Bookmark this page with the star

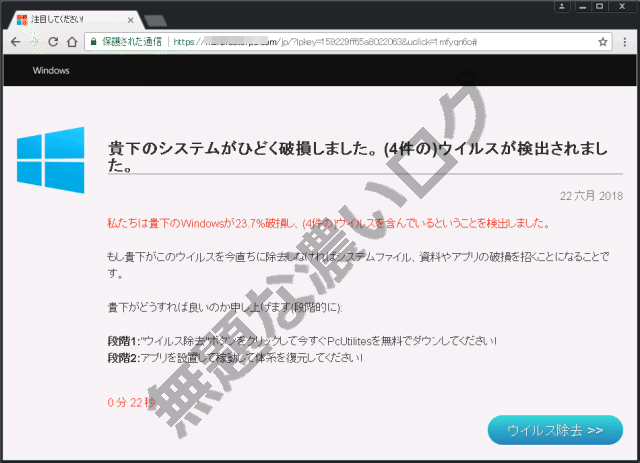tap(602, 42)
